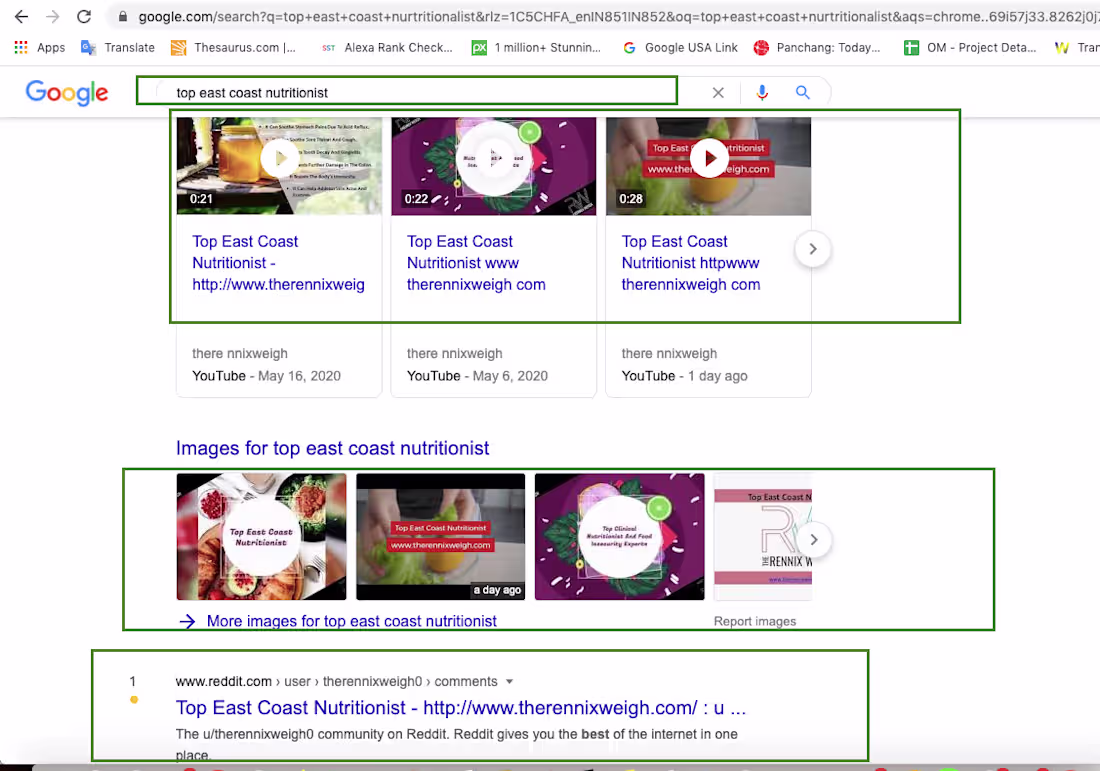The width and height of the screenshot is (1100, 771).
Task: Open the breadcrumb dropdown on the Reddit result
Action: [x=510, y=681]
